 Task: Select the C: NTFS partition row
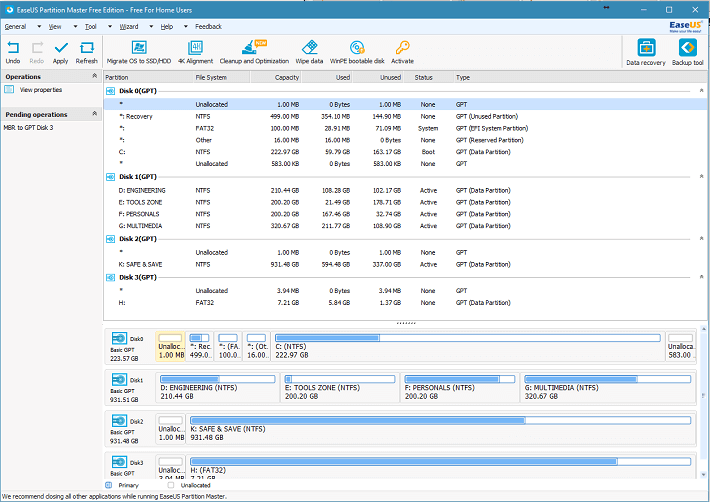(x=405, y=152)
